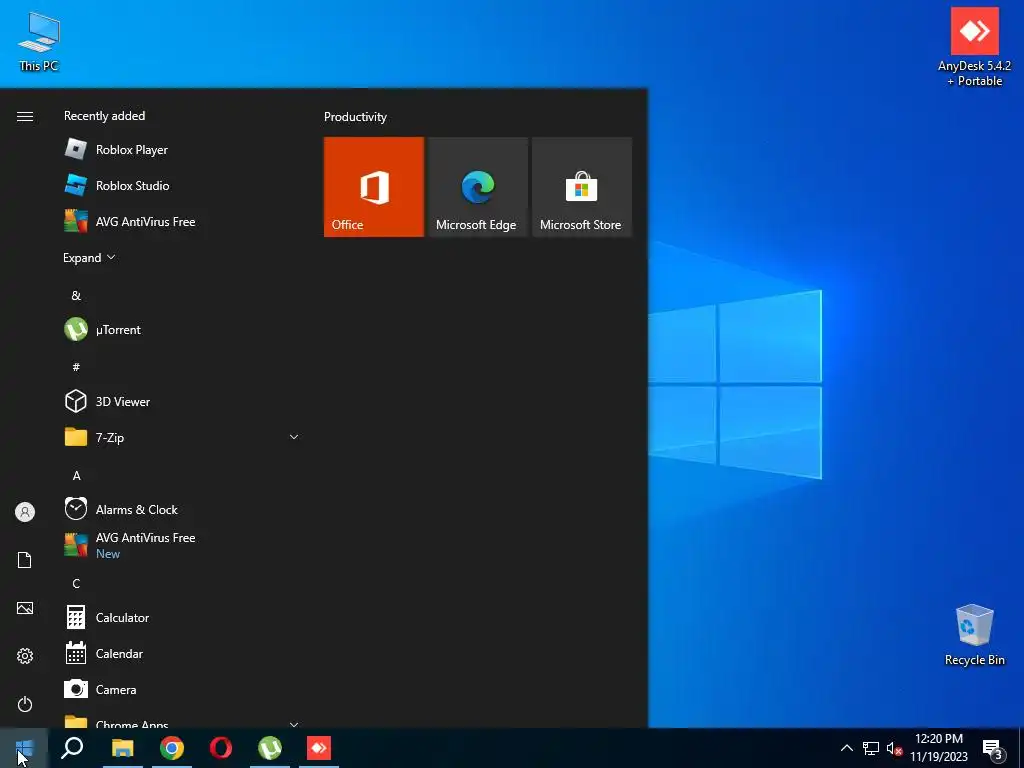Viewport: 1024px width, 768px height.
Task: Open Settings gear in Start sidebar
Action: point(25,656)
